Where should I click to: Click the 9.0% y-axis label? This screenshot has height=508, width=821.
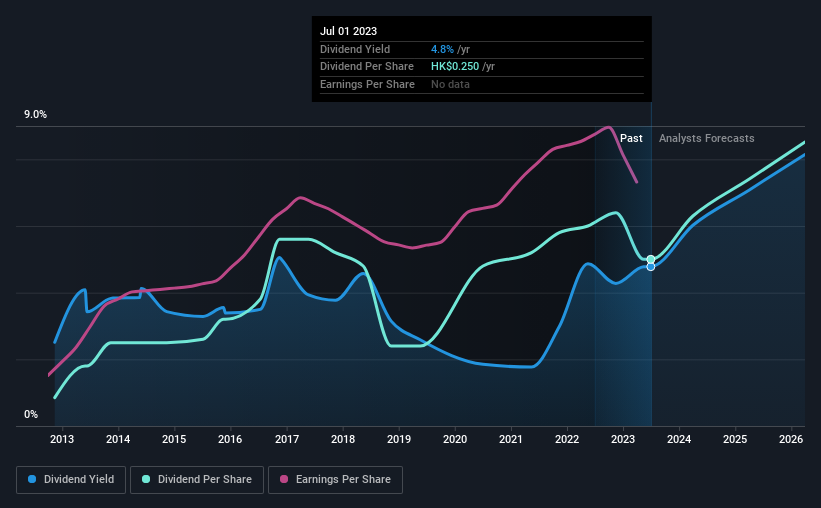(x=35, y=115)
